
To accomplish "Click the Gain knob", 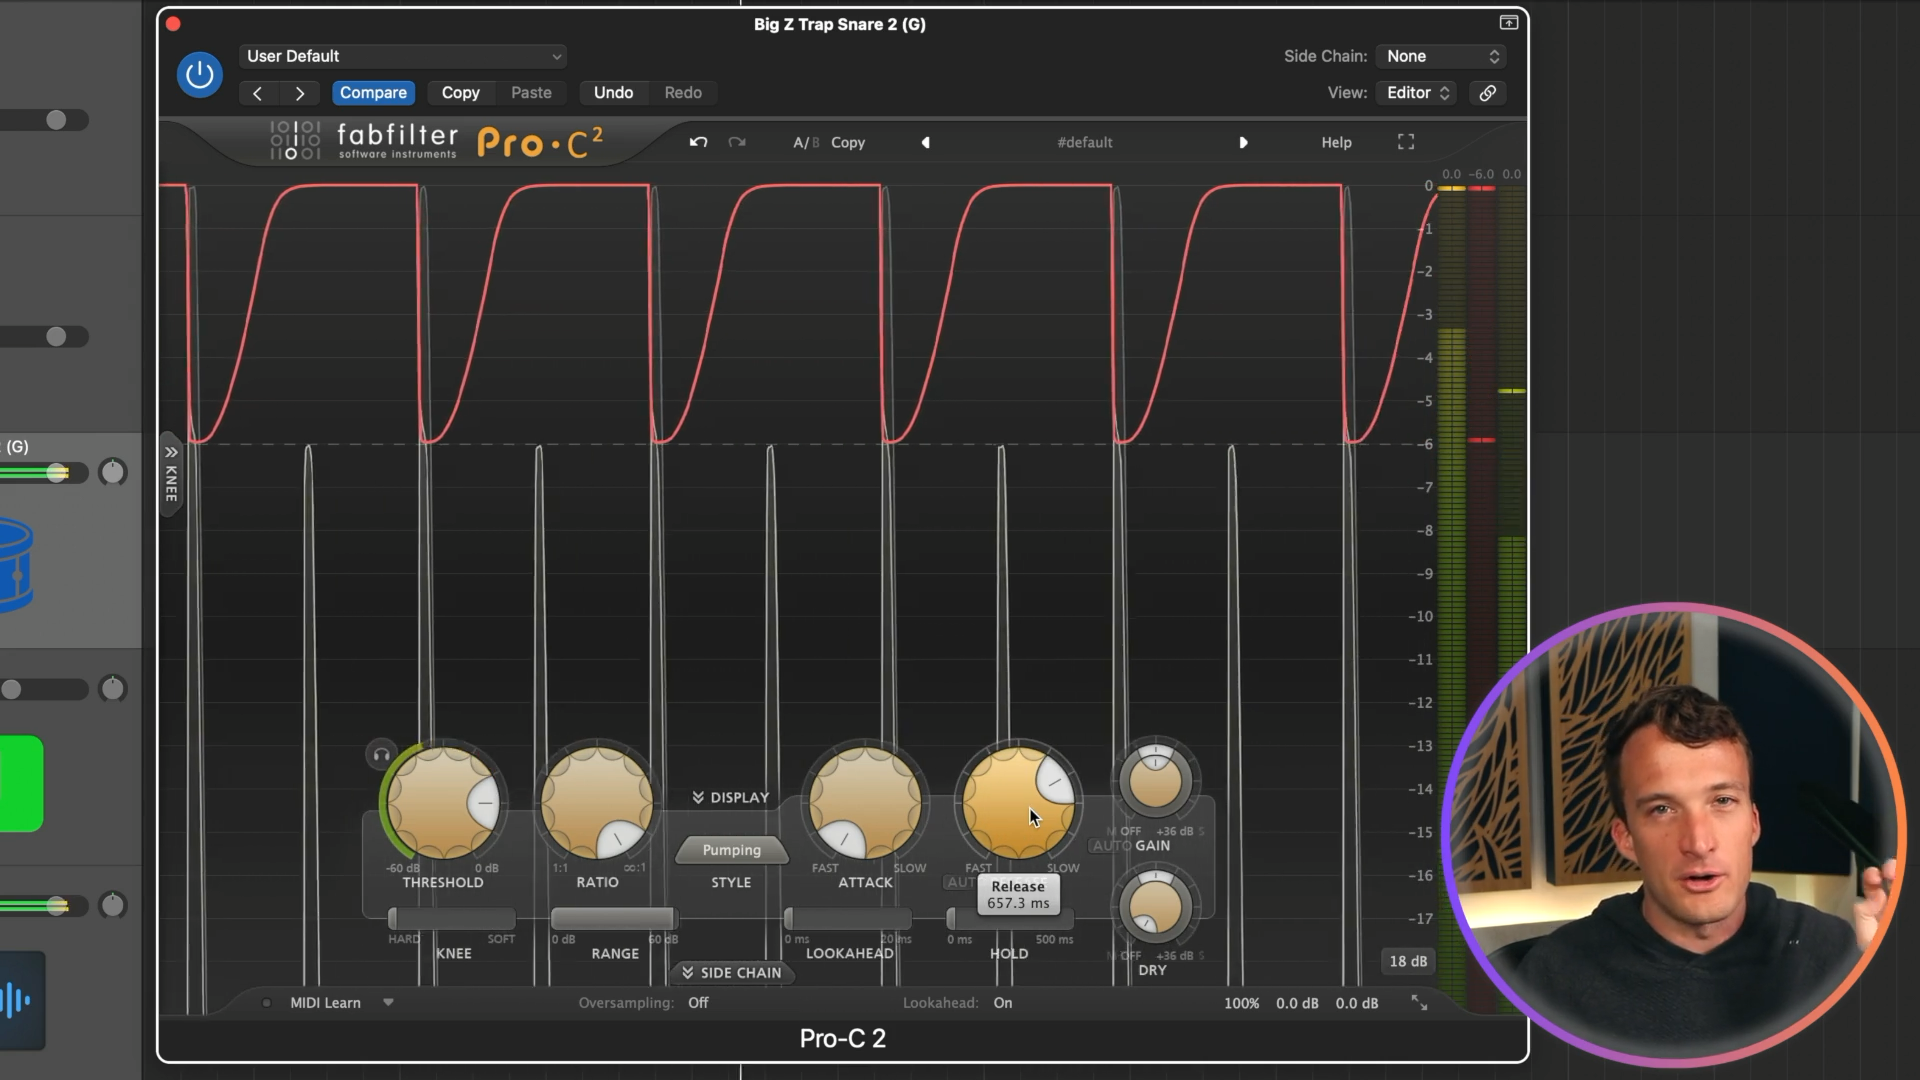I will click(1155, 781).
